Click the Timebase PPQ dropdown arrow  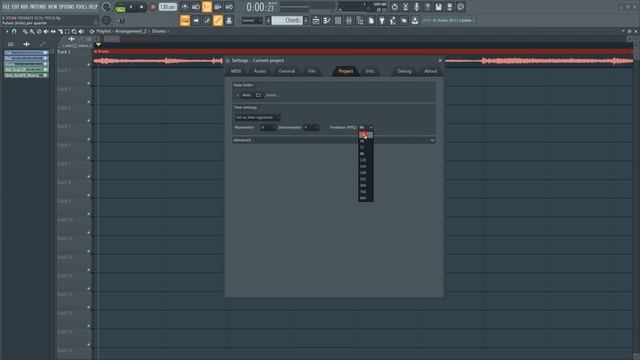[x=371, y=128]
